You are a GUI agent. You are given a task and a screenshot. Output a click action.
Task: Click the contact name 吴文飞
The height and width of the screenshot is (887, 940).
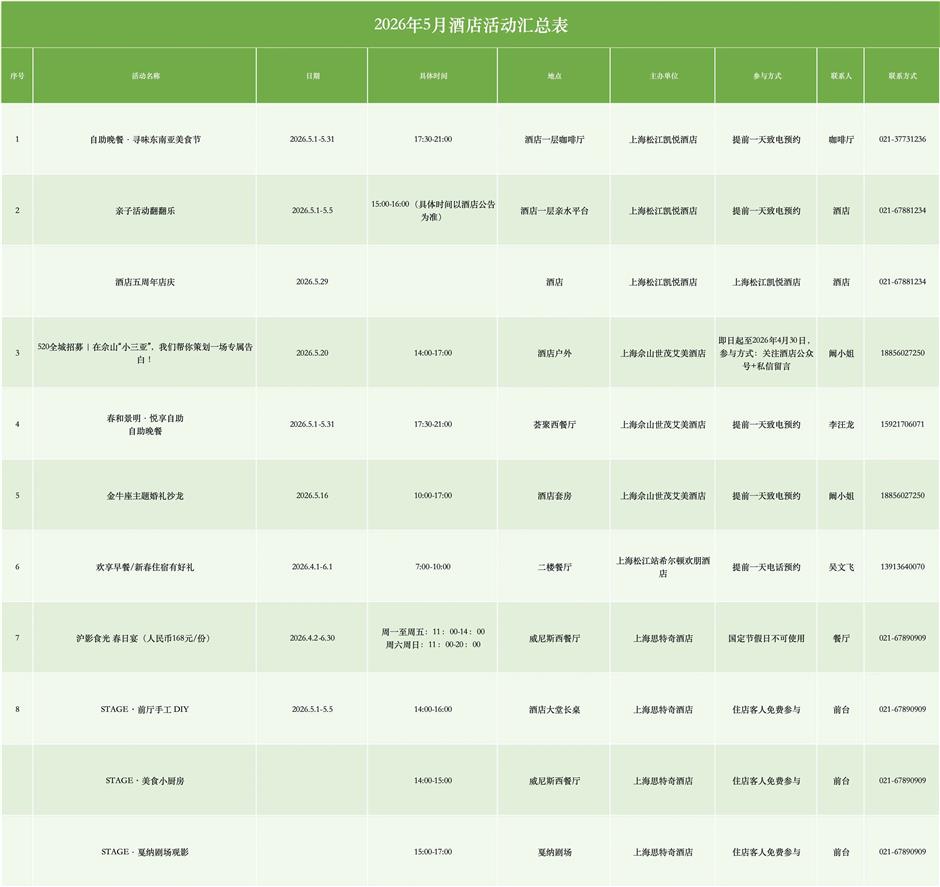[841, 567]
